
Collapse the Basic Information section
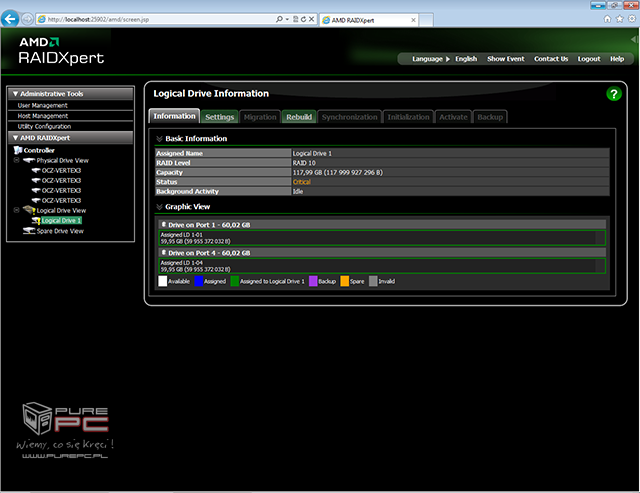click(159, 139)
